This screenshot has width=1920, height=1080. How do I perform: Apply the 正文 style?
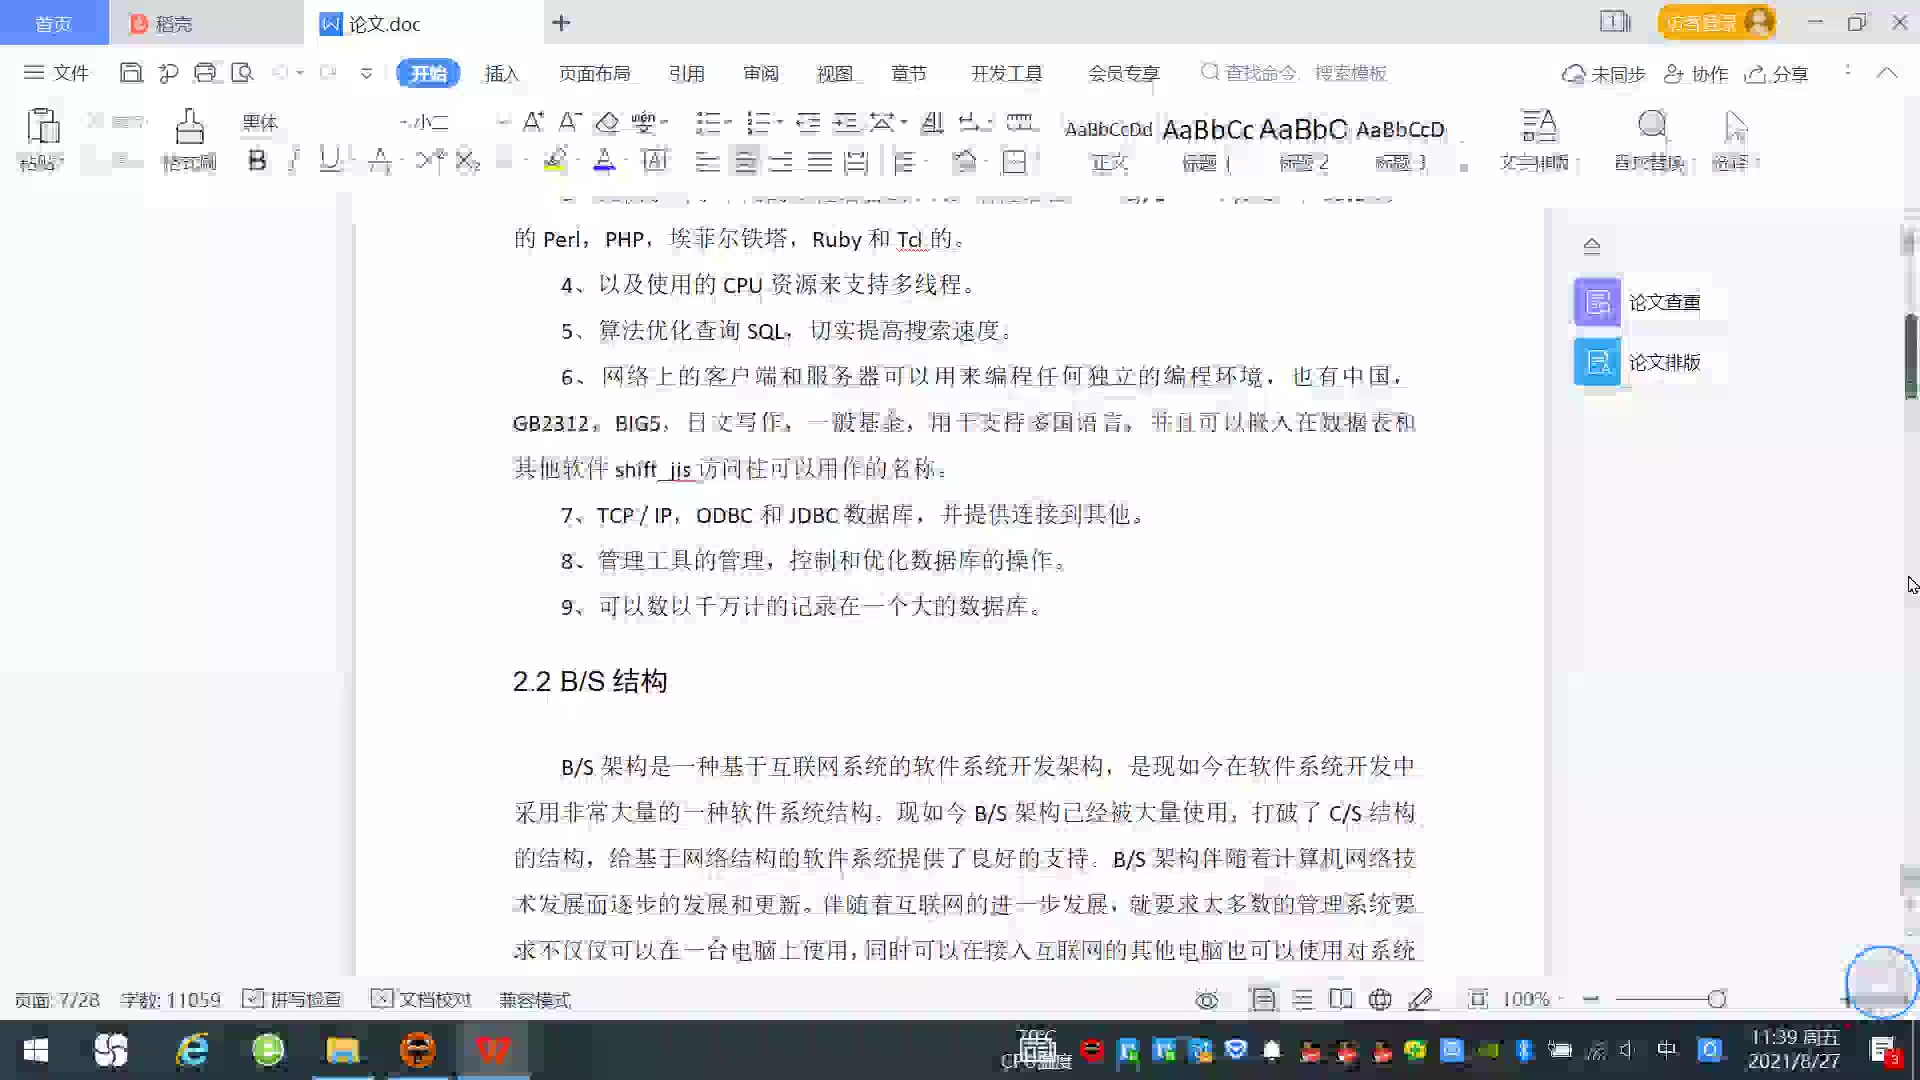1108,143
